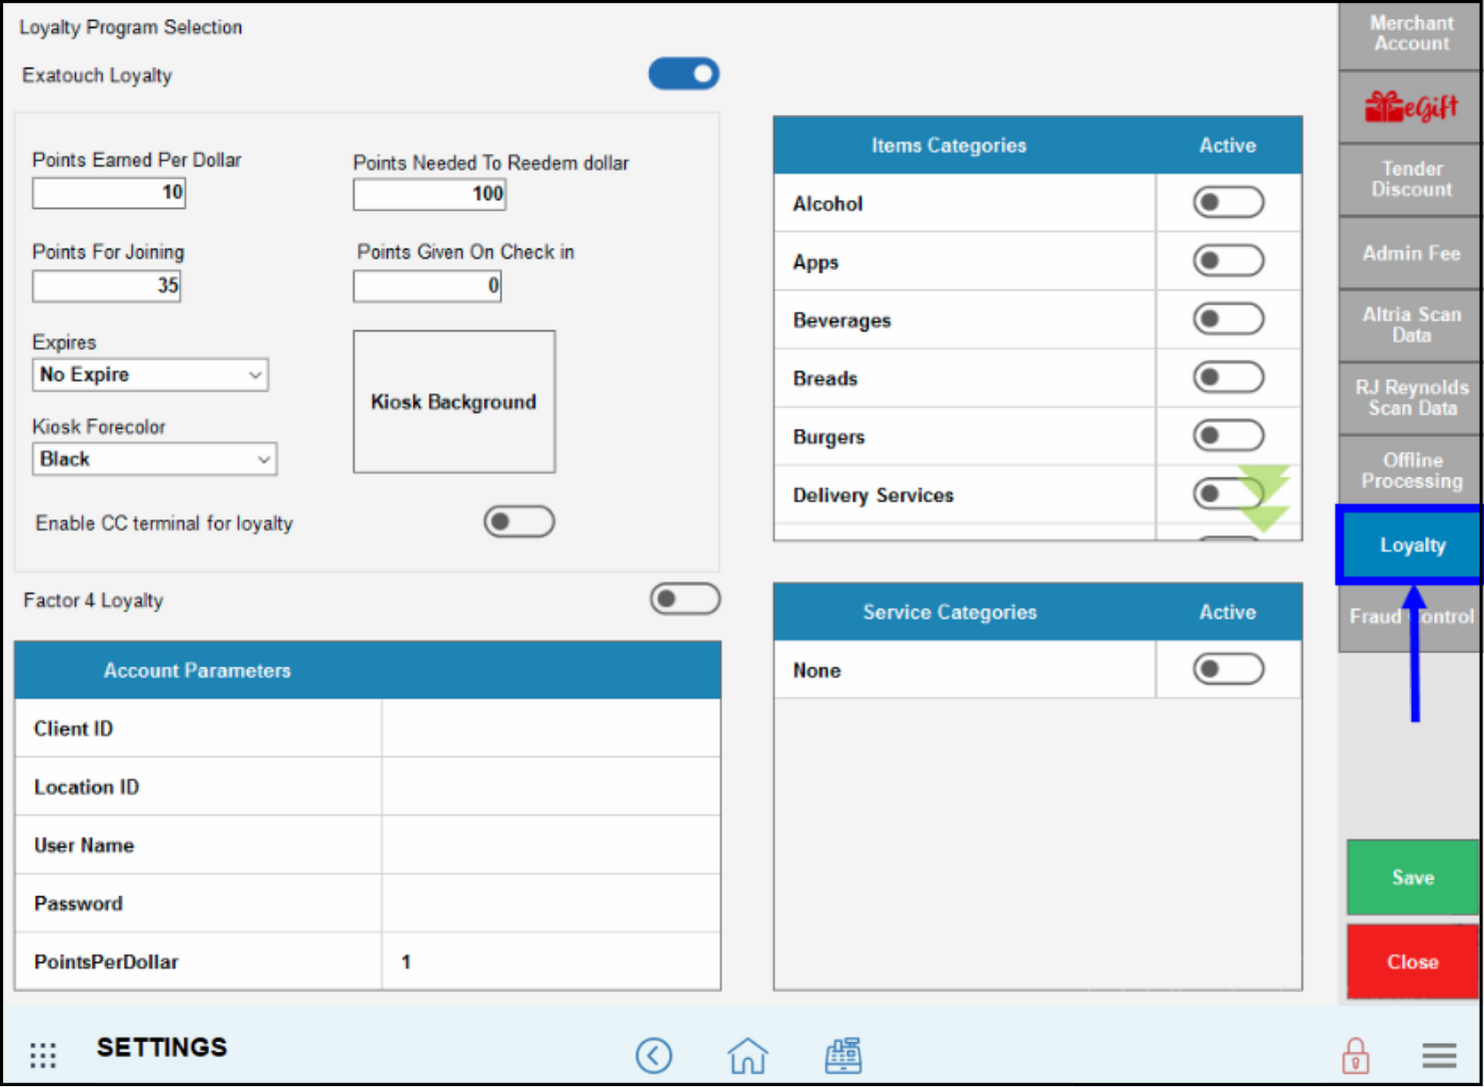Image resolution: width=1484 pixels, height=1087 pixels.
Task: Activate the Burgers category toggle
Action: [1228, 436]
